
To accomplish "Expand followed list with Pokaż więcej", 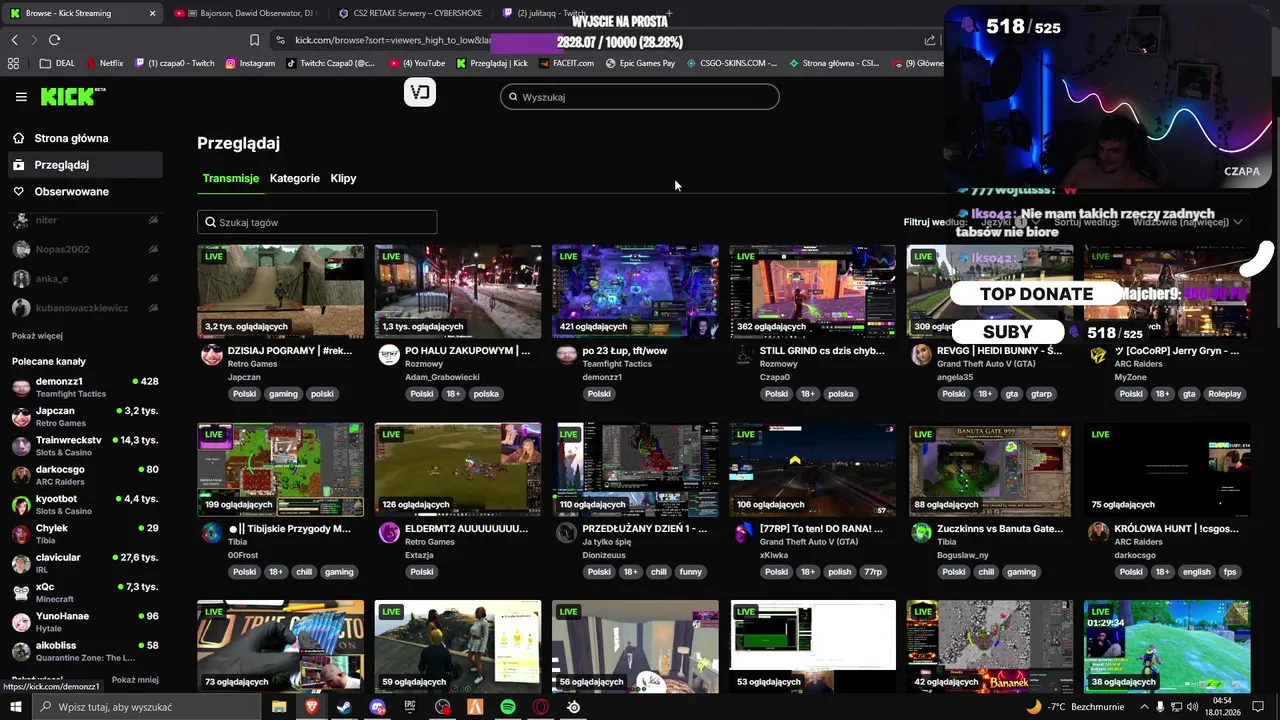I will coord(37,336).
